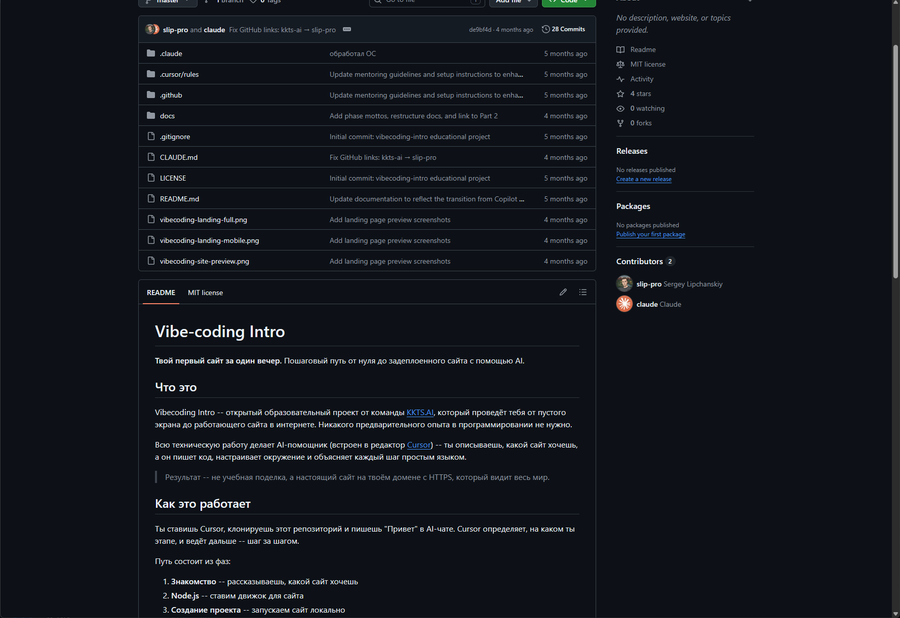Click the claude avatar in Contributors
This screenshot has width=900, height=618.
click(624, 304)
